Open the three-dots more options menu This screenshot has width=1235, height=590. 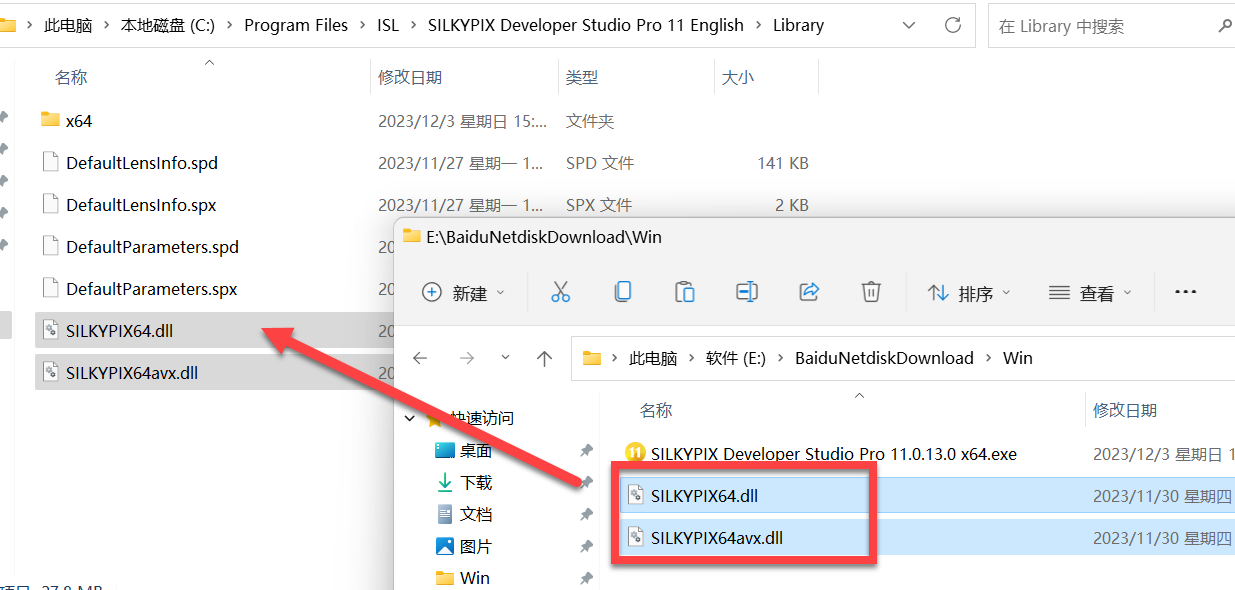pos(1185,292)
